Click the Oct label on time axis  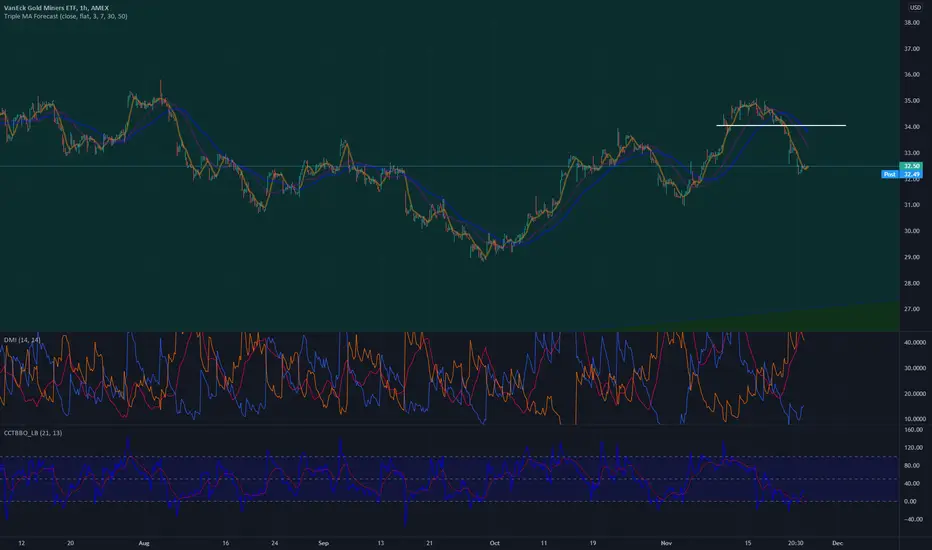(x=495, y=543)
